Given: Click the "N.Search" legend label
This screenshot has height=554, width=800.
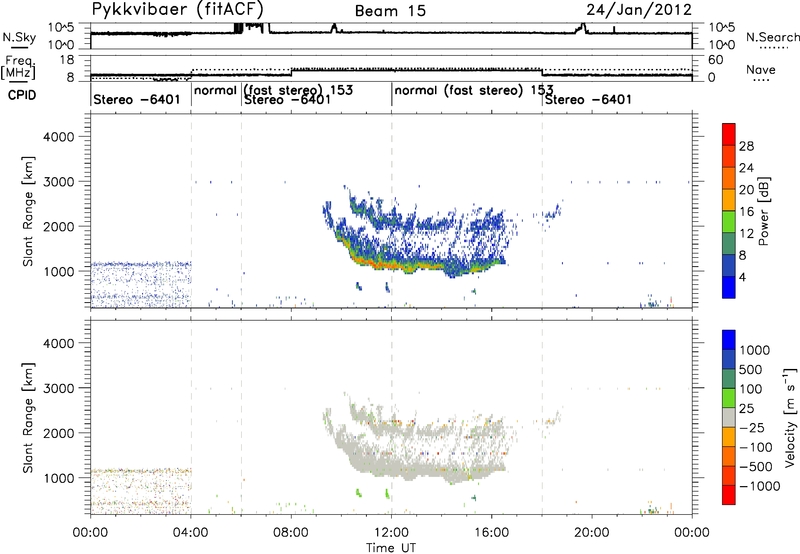Looking at the screenshot, I should 772,37.
